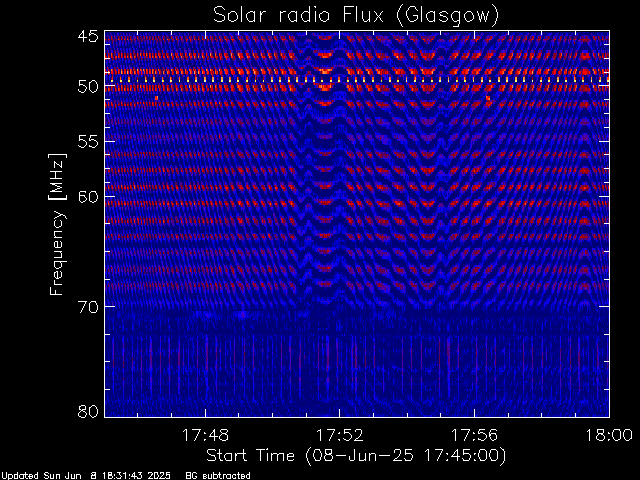The width and height of the screenshot is (640, 480).
Task: Click the 'BG subtracted' note
Action: [218, 476]
